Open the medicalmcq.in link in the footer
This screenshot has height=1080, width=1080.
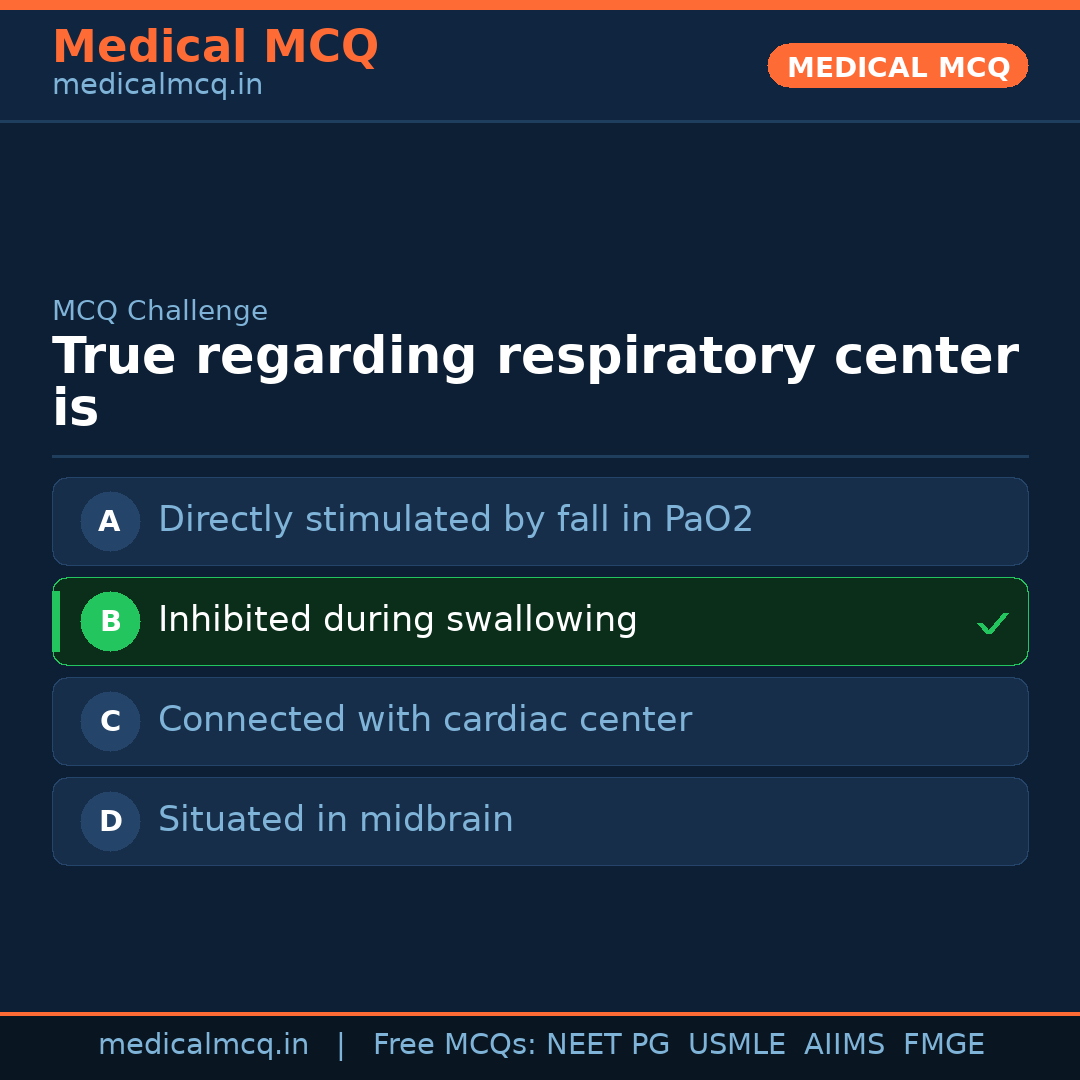click(x=203, y=1045)
